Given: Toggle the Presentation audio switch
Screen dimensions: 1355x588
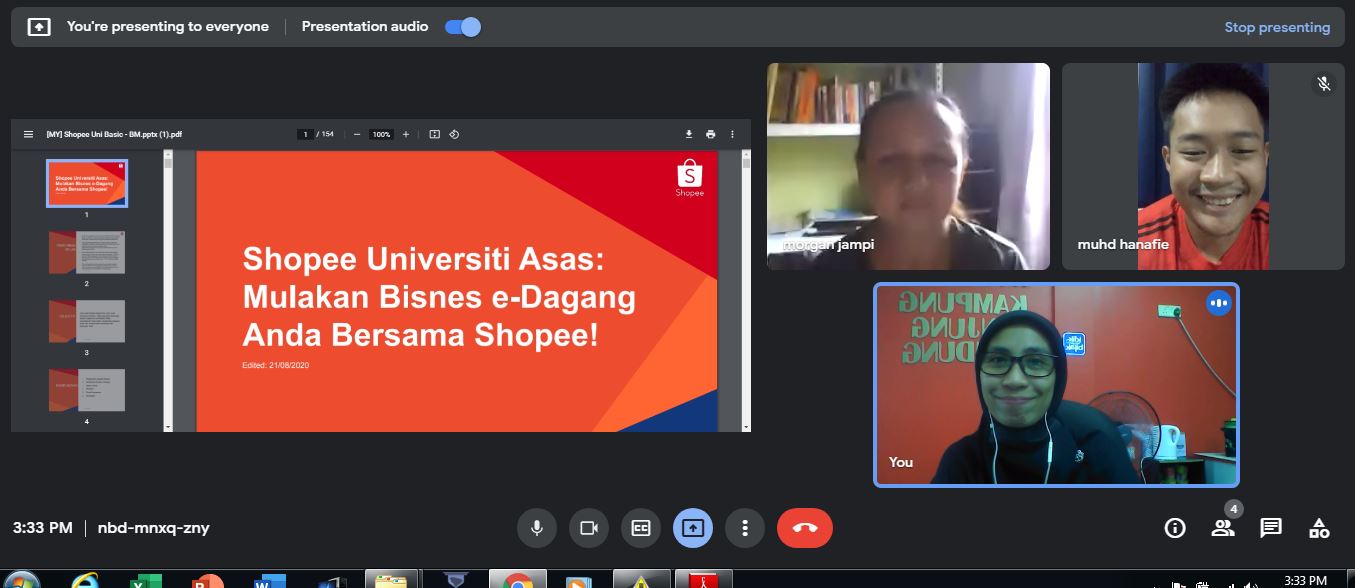Looking at the screenshot, I should 463,27.
